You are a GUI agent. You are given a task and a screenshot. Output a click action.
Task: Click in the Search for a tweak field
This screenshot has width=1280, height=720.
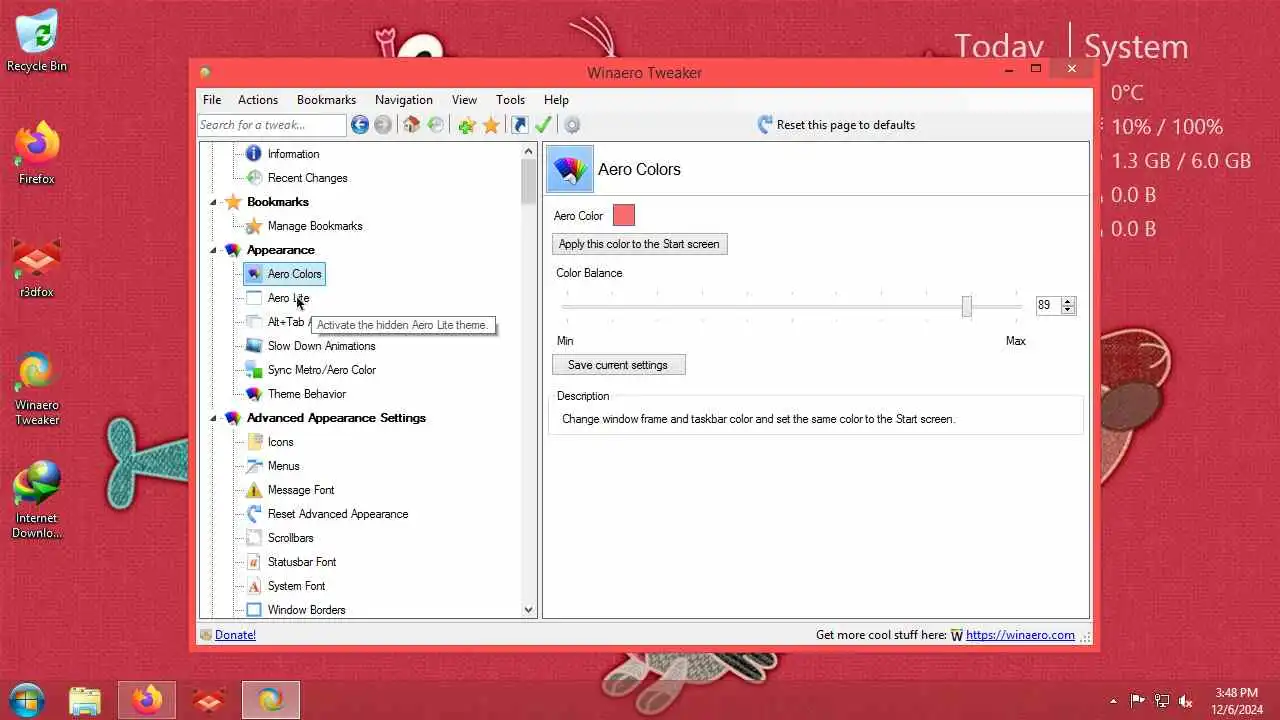pos(272,125)
